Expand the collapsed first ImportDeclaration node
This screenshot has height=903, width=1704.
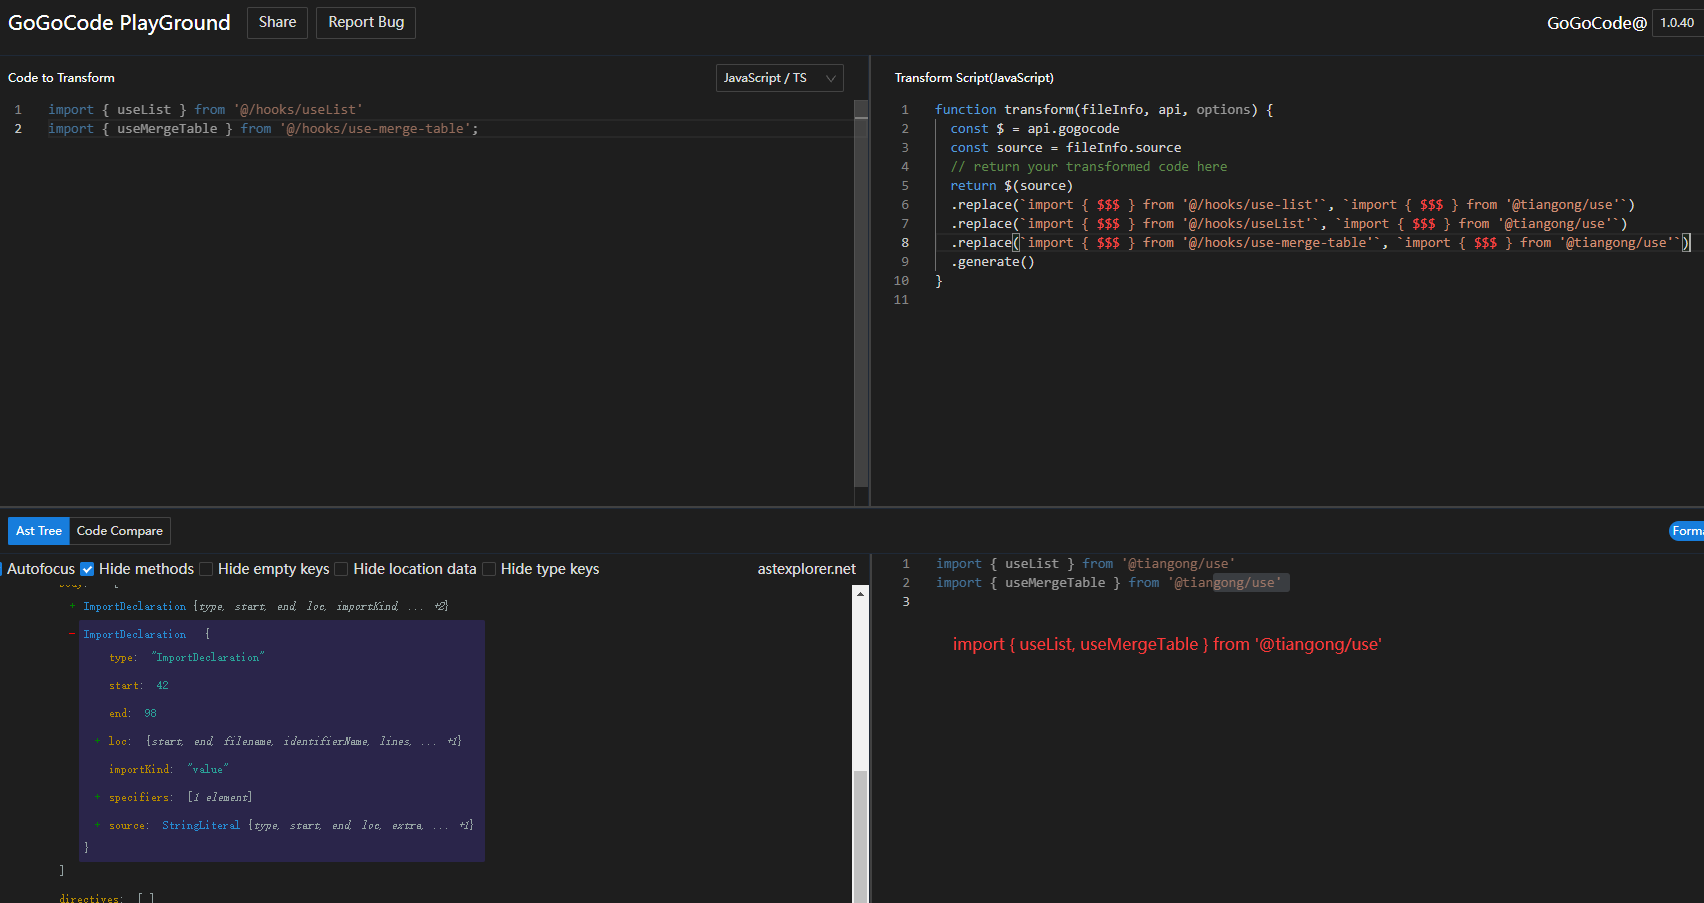point(72,606)
